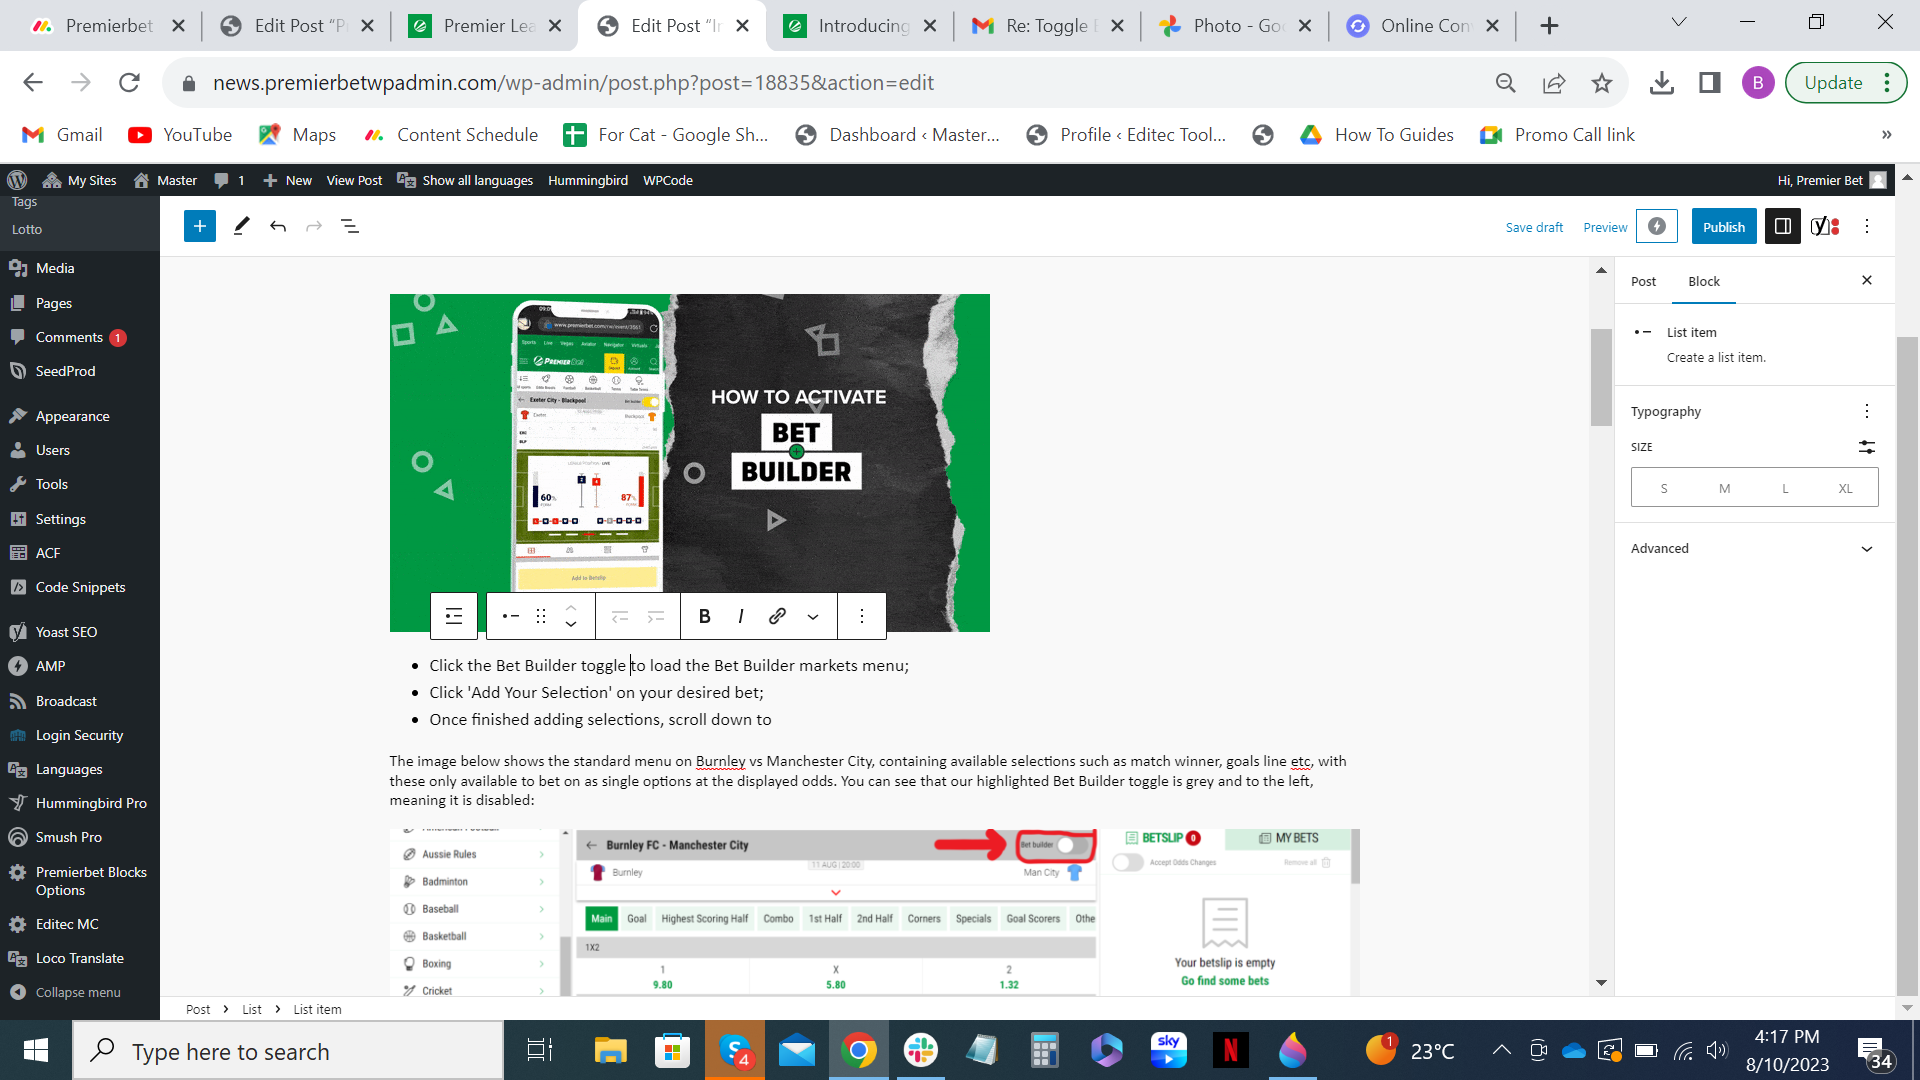Switch to the Post sidebar tab

pos(1643,281)
